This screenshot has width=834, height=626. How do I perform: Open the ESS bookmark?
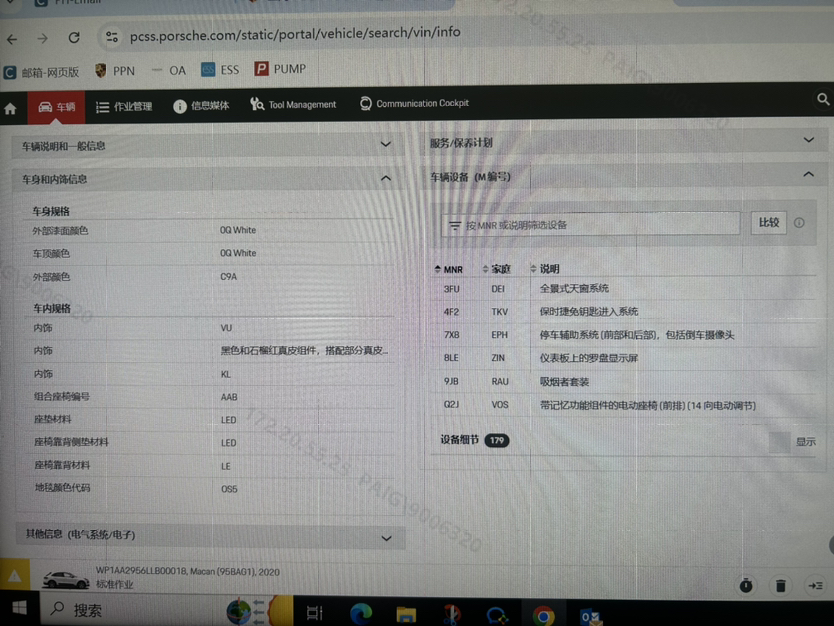(220, 70)
